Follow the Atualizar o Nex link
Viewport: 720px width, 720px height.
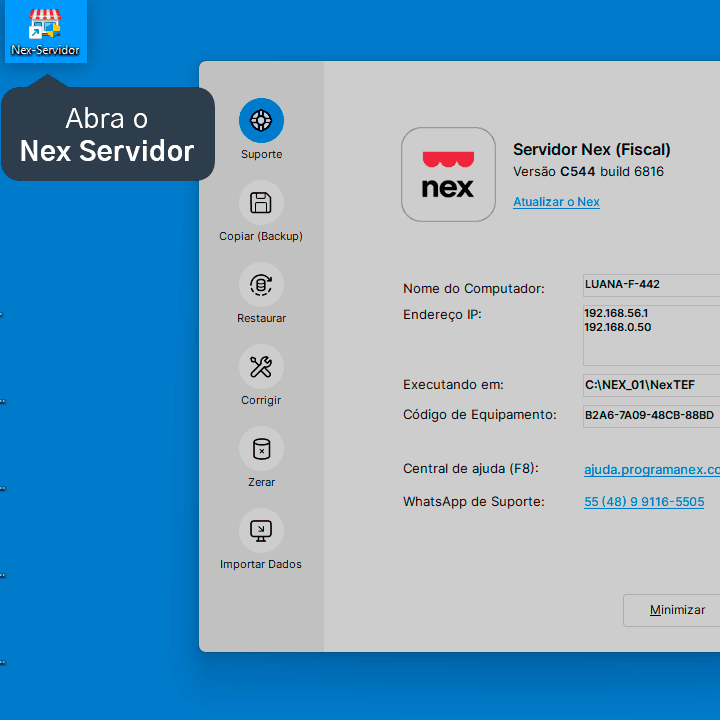tap(556, 202)
